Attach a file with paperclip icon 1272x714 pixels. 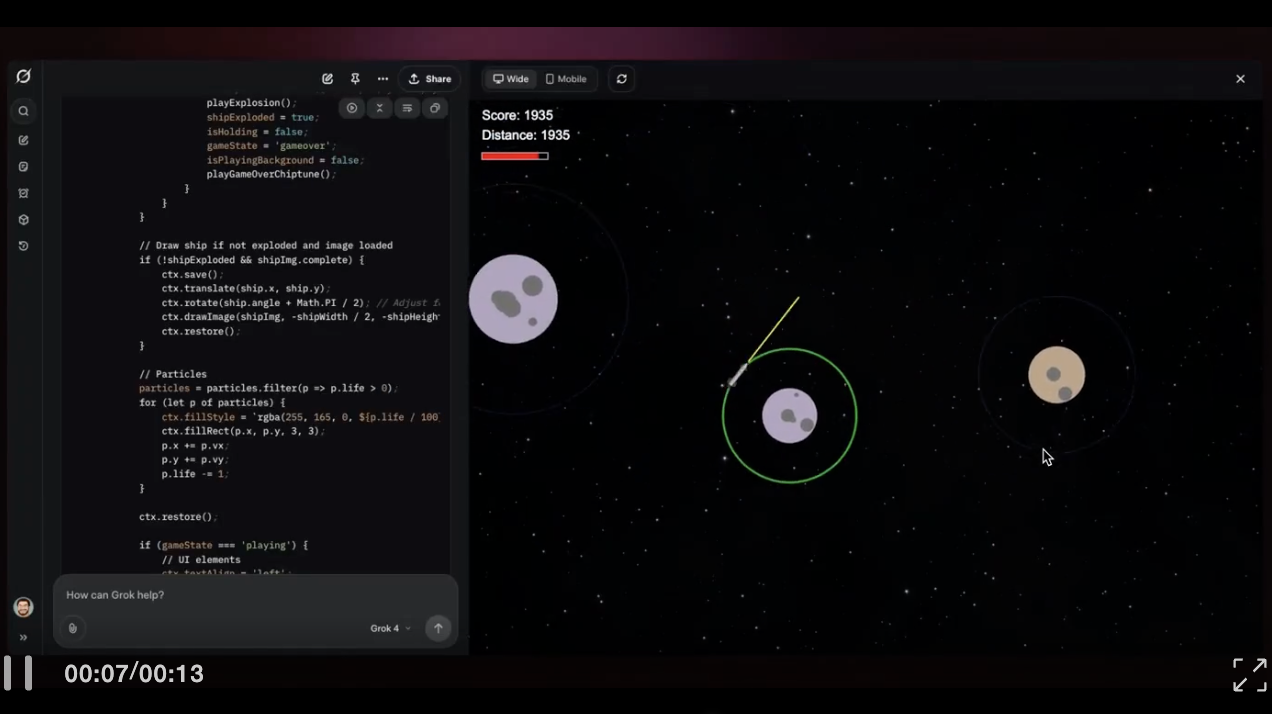72,628
